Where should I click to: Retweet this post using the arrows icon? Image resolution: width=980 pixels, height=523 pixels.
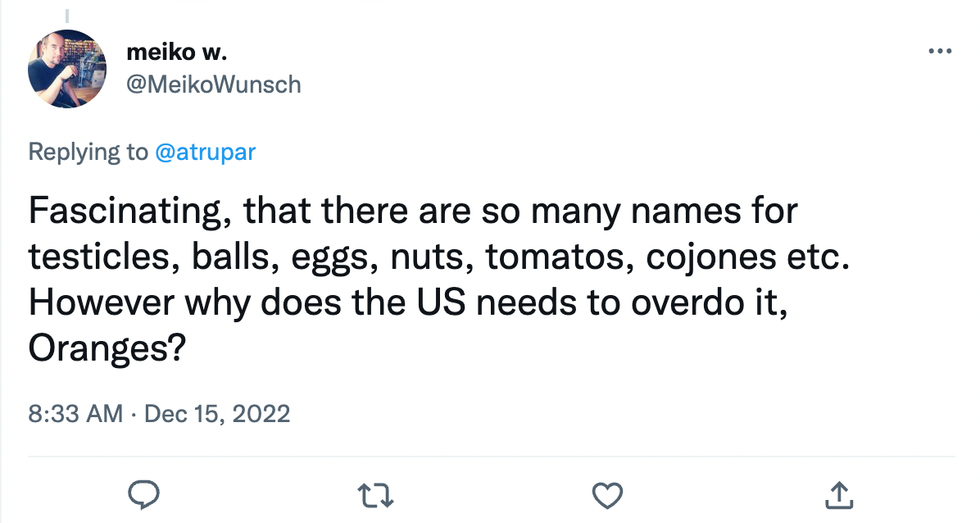coord(376,494)
